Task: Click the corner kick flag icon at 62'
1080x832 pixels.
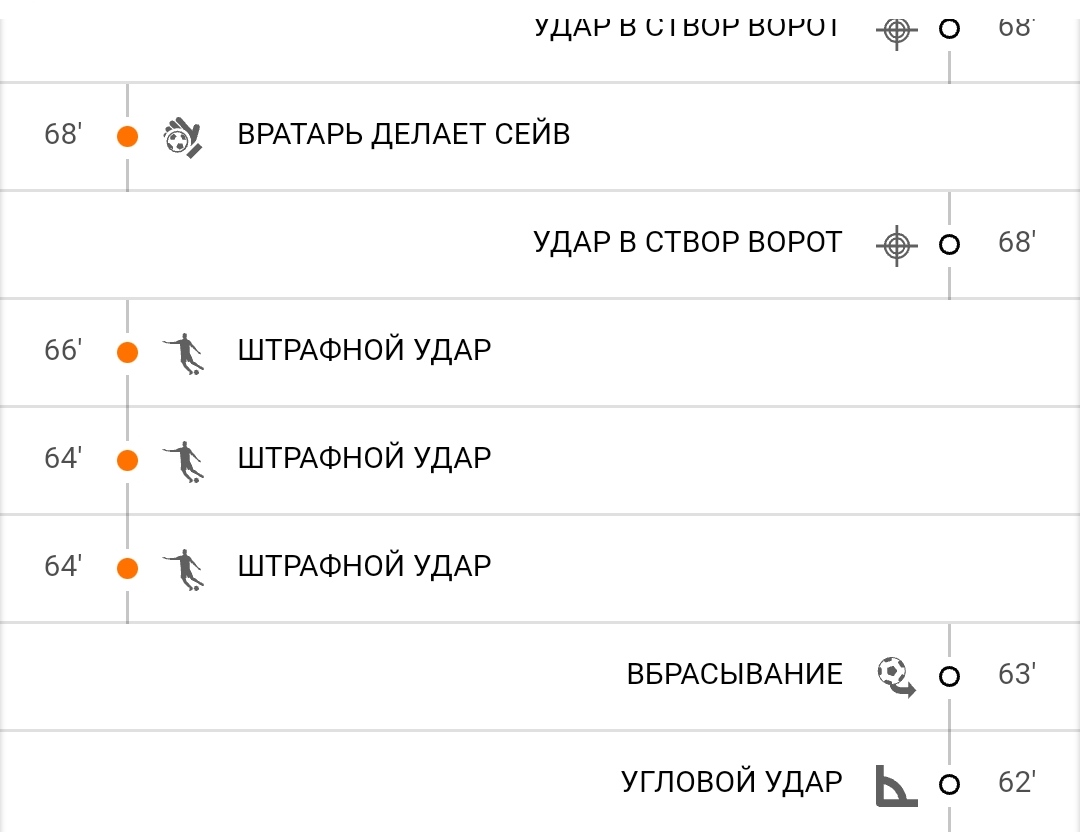Action: point(896,785)
